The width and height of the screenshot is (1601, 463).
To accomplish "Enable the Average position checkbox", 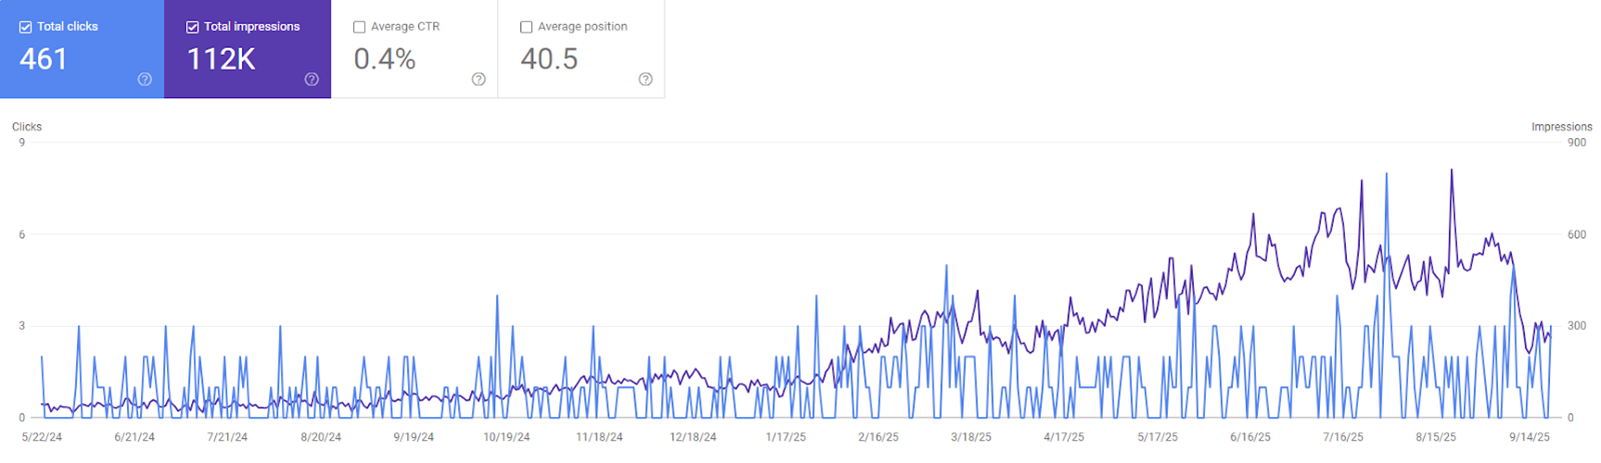I will [x=527, y=27].
